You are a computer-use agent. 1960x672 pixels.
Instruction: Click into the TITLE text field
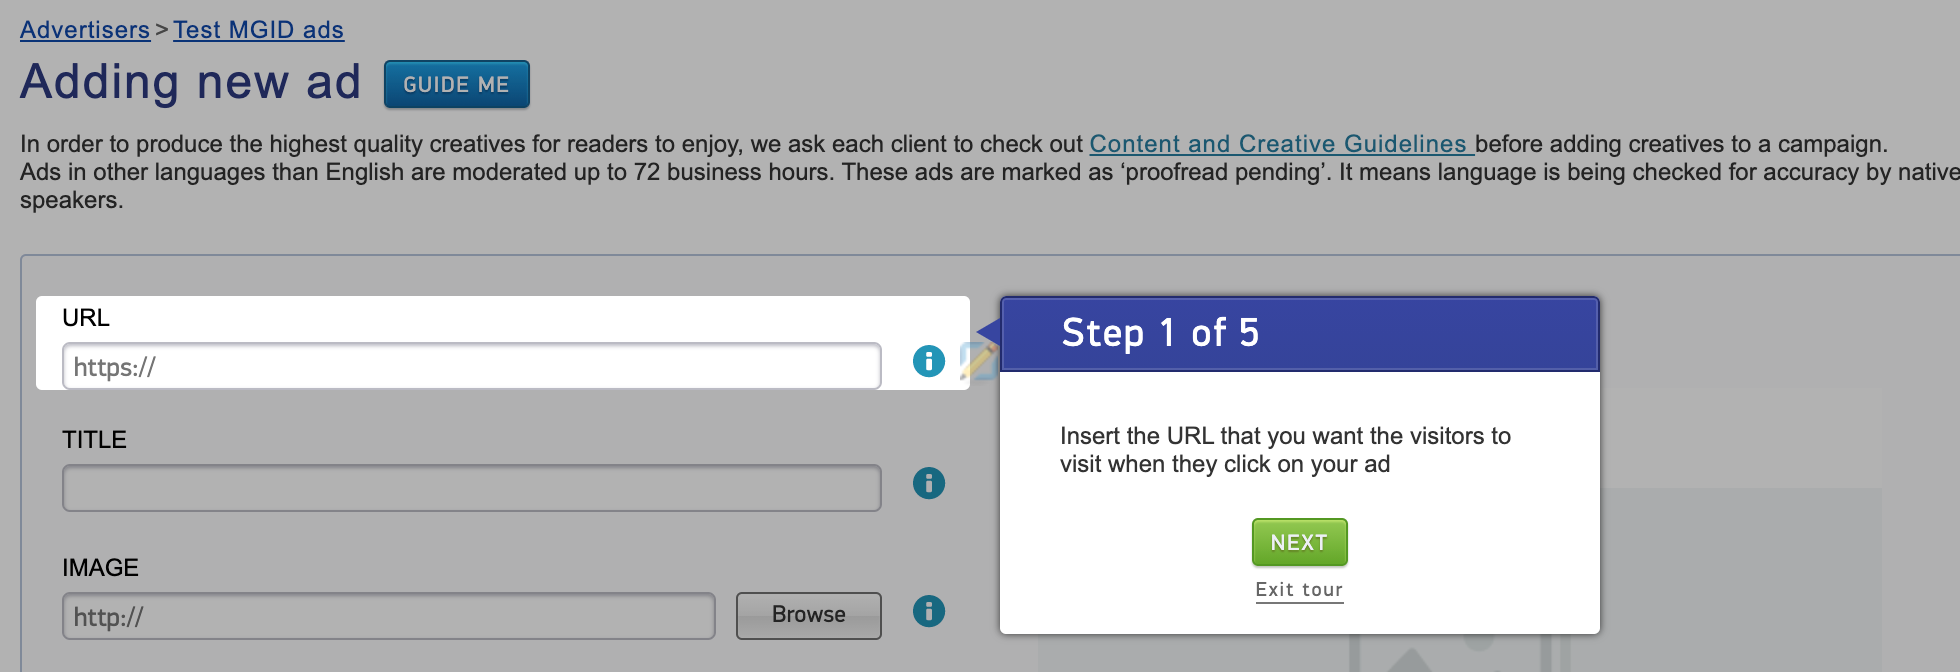(471, 488)
